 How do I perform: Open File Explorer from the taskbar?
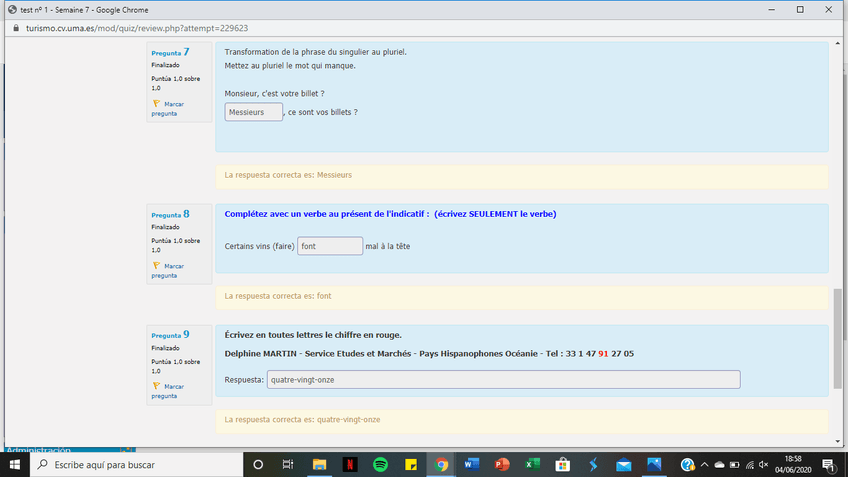point(319,465)
